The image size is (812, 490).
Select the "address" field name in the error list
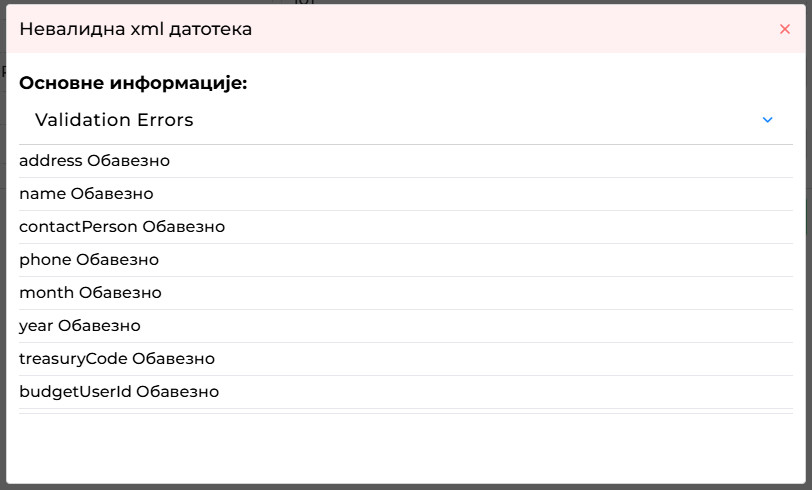[51, 161]
